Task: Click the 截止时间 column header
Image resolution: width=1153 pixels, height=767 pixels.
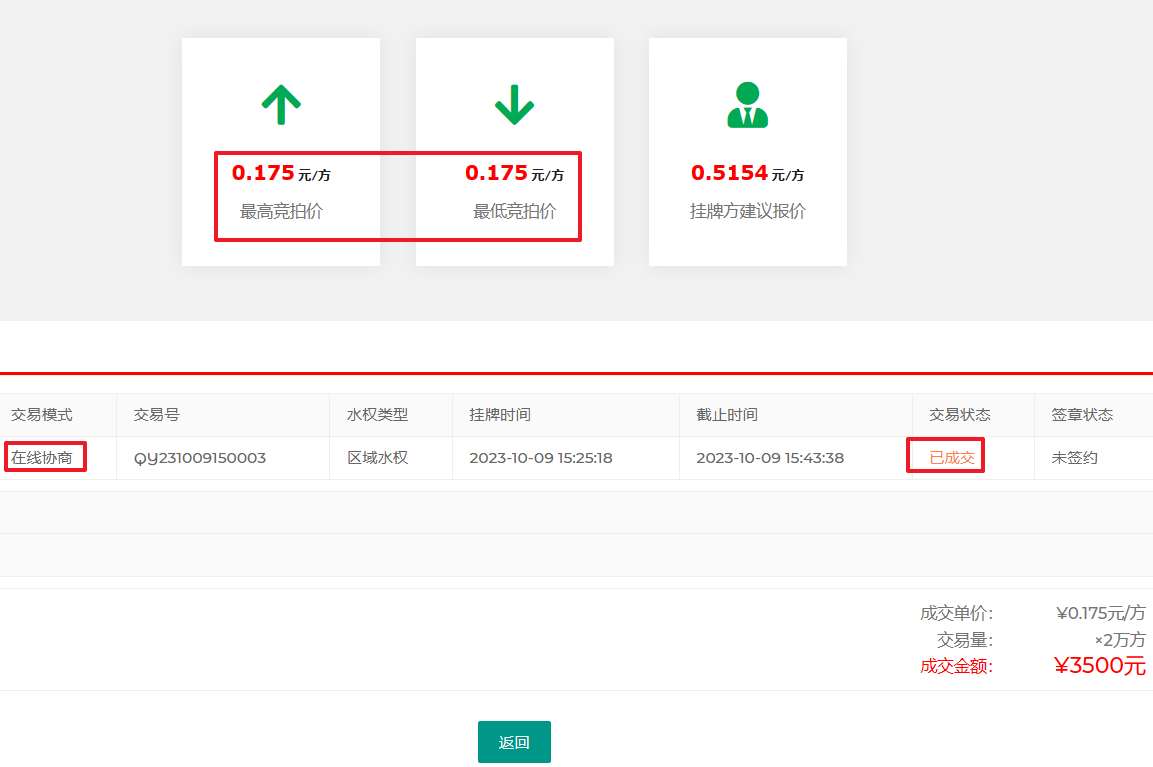Action: click(x=727, y=415)
